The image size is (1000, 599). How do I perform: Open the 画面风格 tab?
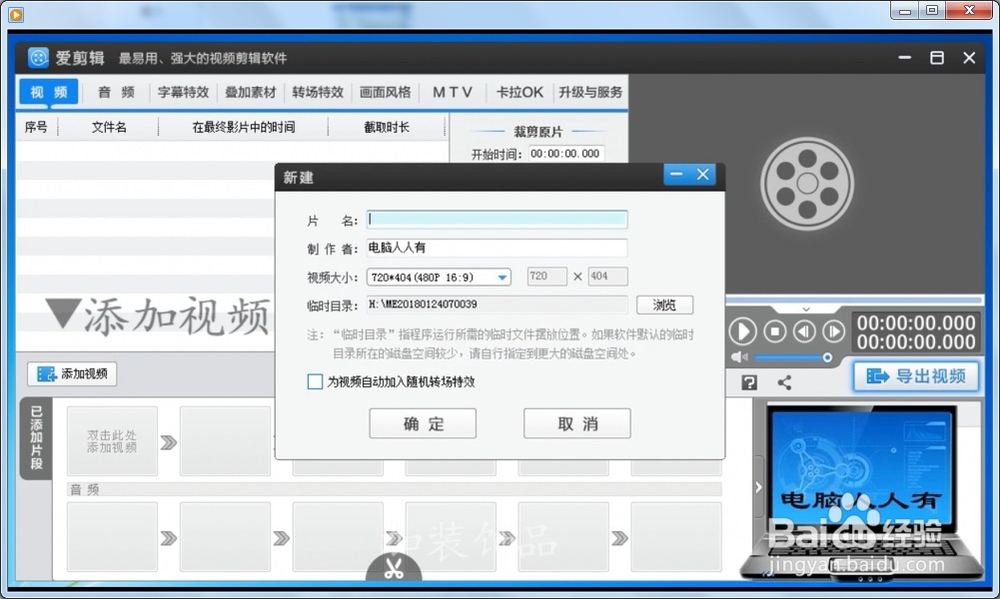pos(385,92)
